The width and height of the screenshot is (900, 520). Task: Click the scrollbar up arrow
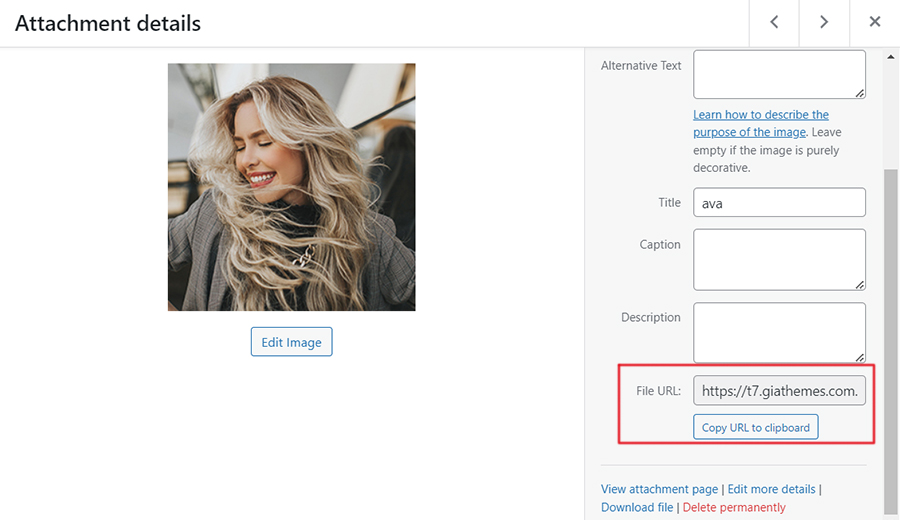click(x=891, y=58)
